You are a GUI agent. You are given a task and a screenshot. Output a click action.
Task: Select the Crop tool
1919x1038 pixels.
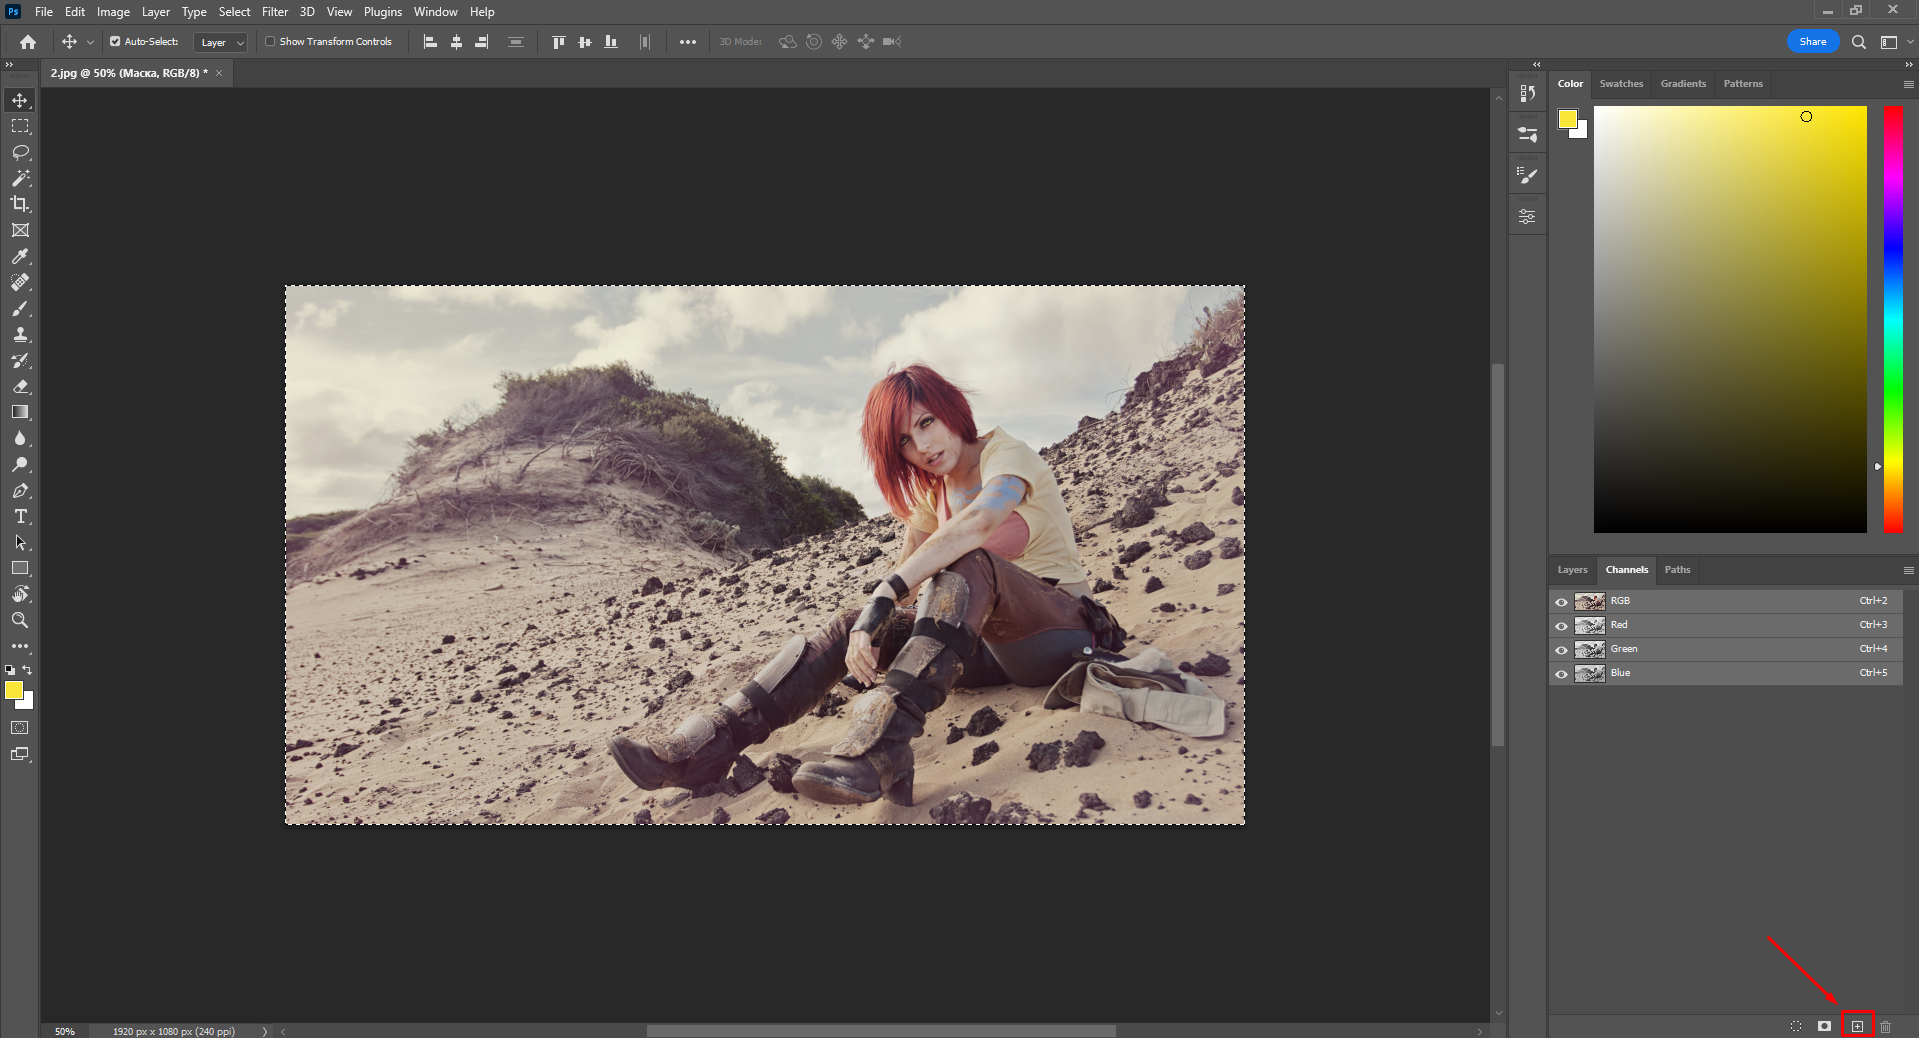pyautogui.click(x=20, y=204)
